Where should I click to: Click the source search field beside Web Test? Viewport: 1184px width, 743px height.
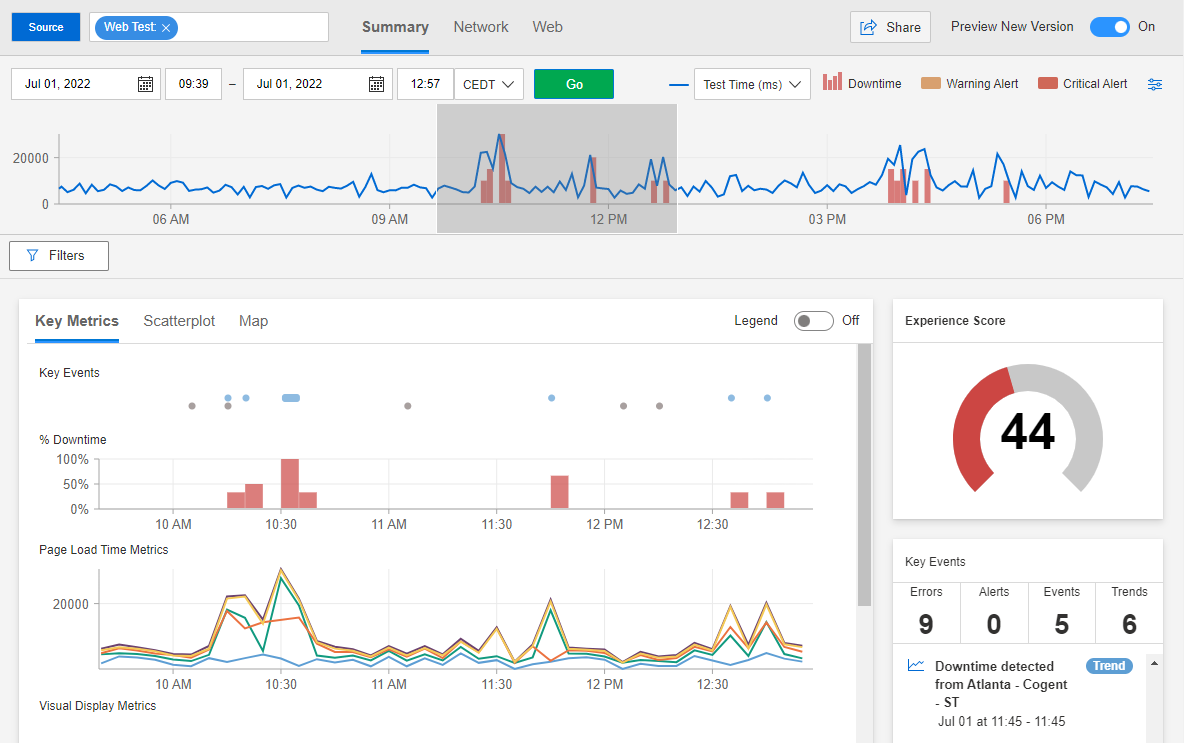[253, 27]
